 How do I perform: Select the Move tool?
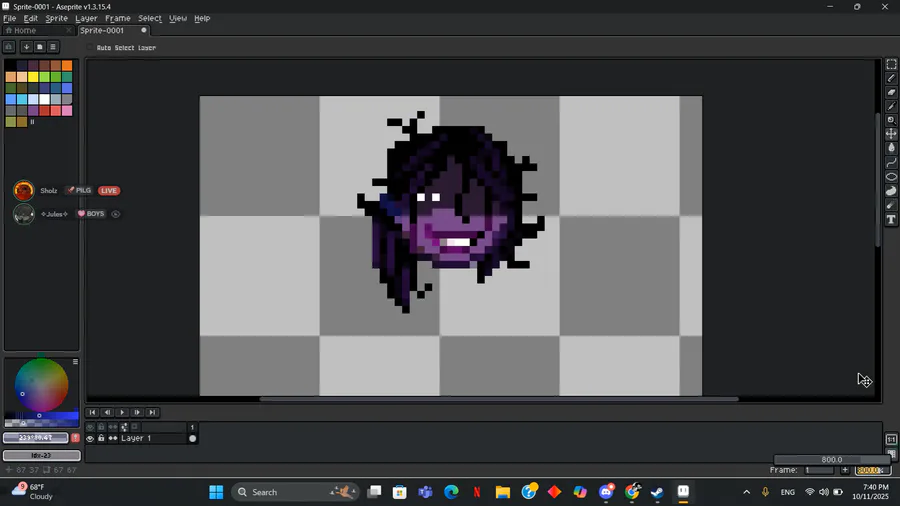(x=891, y=134)
